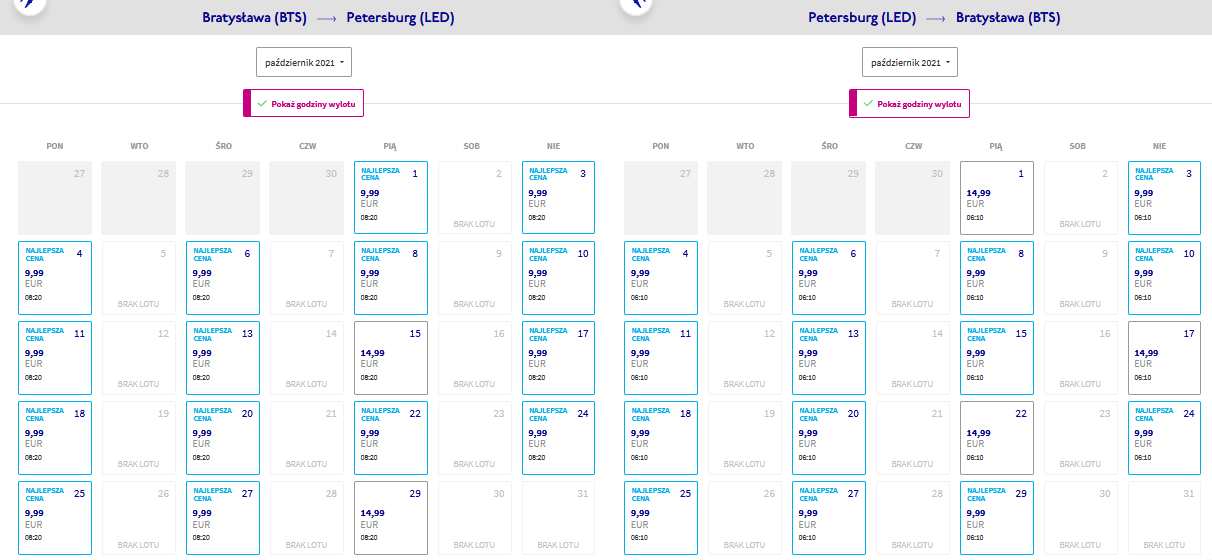Choose return flight on October 1
This screenshot has height=560, width=1212.
coord(996,198)
